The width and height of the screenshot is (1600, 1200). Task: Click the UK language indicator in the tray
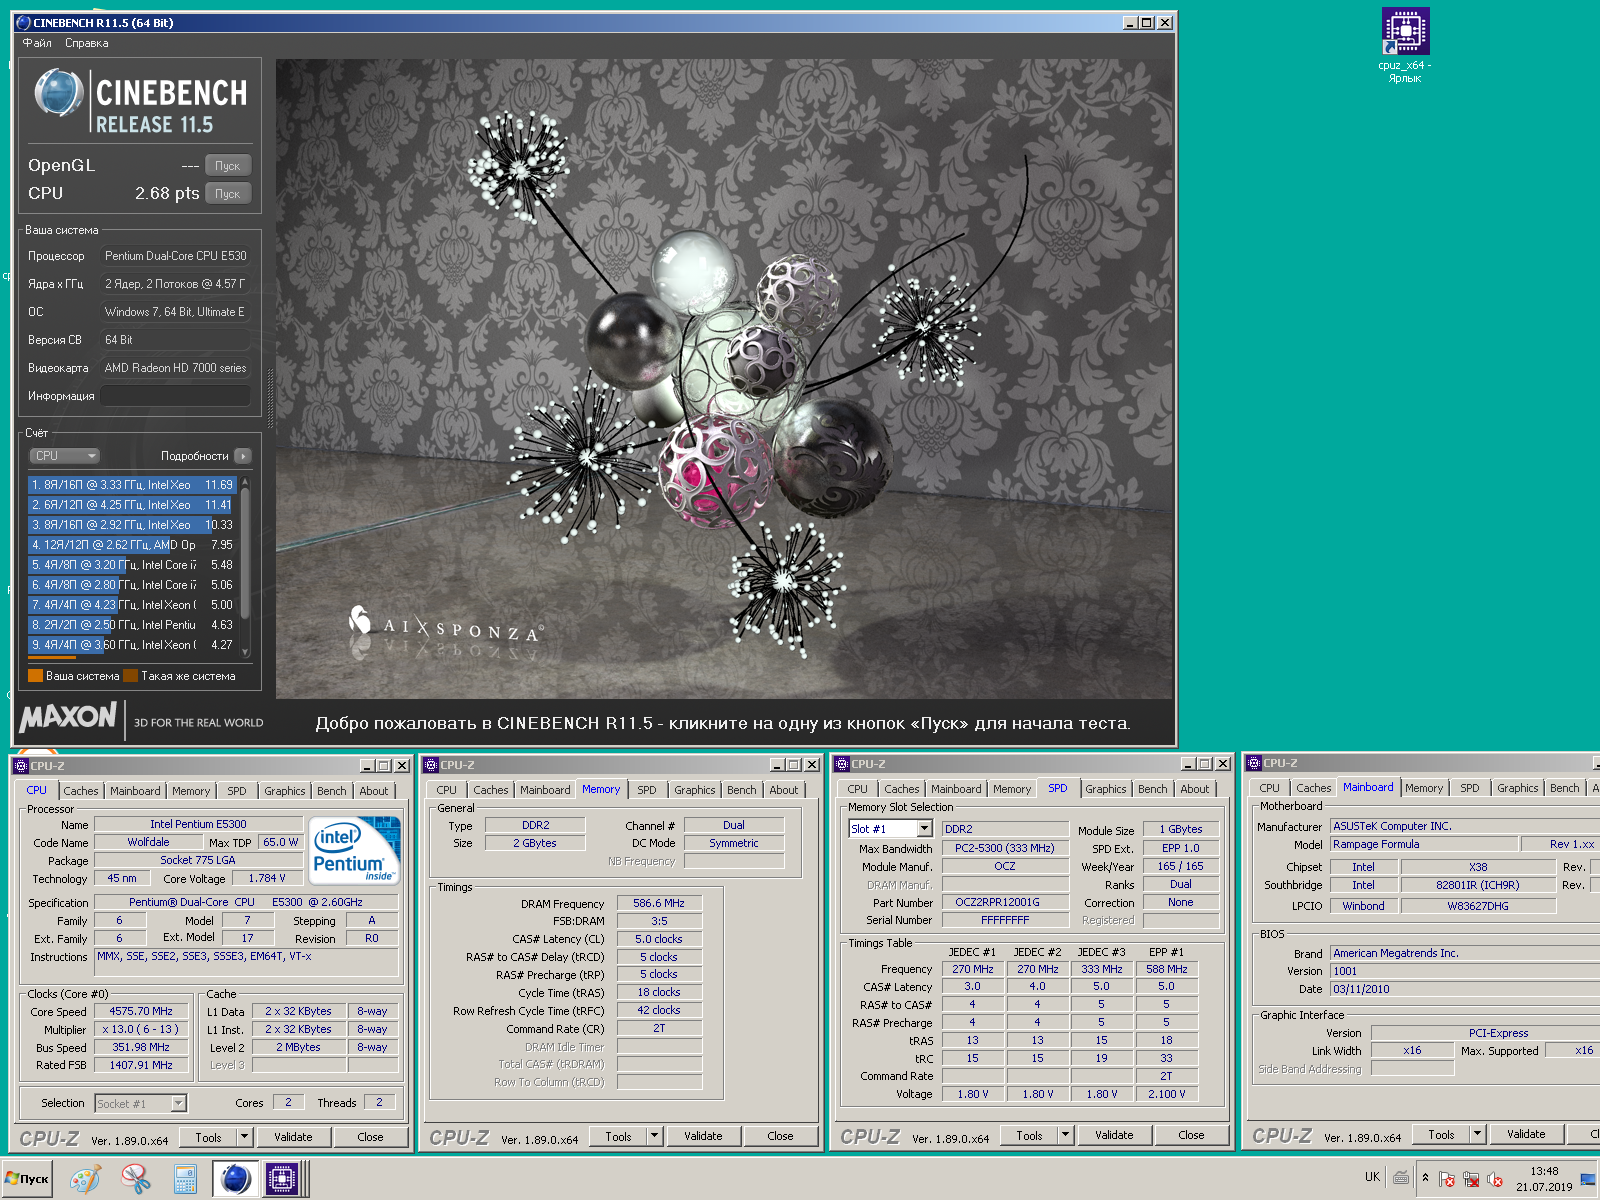[x=1372, y=1177]
